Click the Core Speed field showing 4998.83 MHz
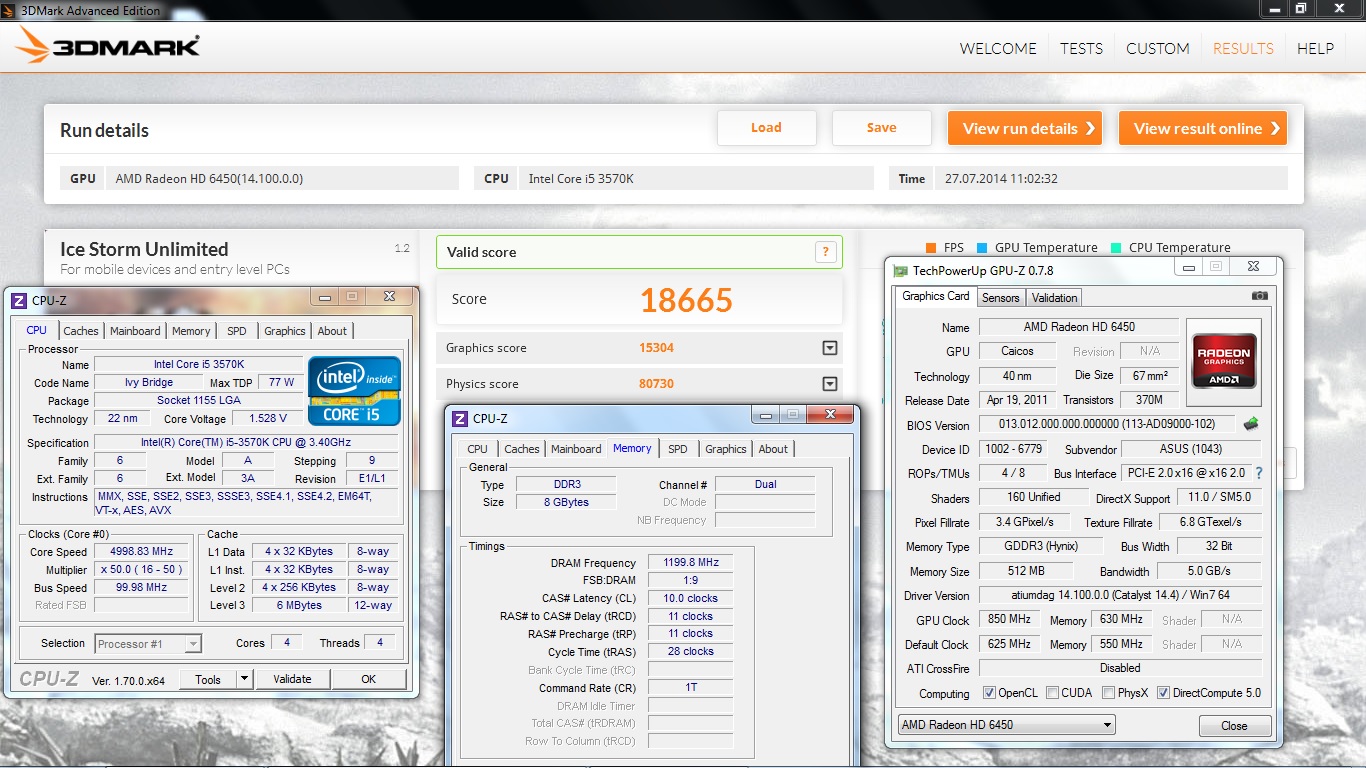The width and height of the screenshot is (1366, 768). (x=142, y=552)
